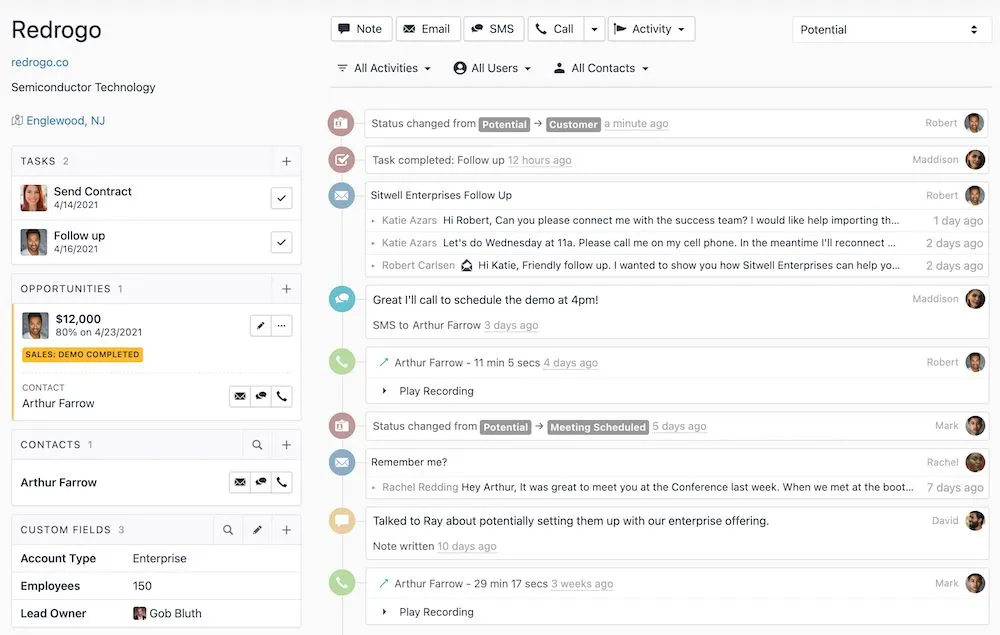Open the Activity menu
Image resolution: width=1000 pixels, height=635 pixels.
pos(651,29)
